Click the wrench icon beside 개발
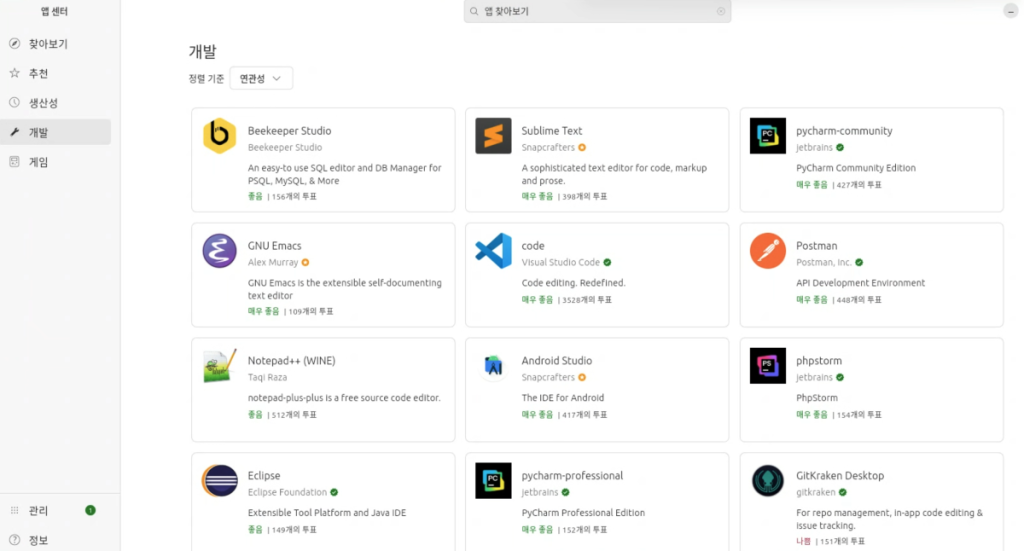The width and height of the screenshot is (1024, 551). pyautogui.click(x=14, y=132)
